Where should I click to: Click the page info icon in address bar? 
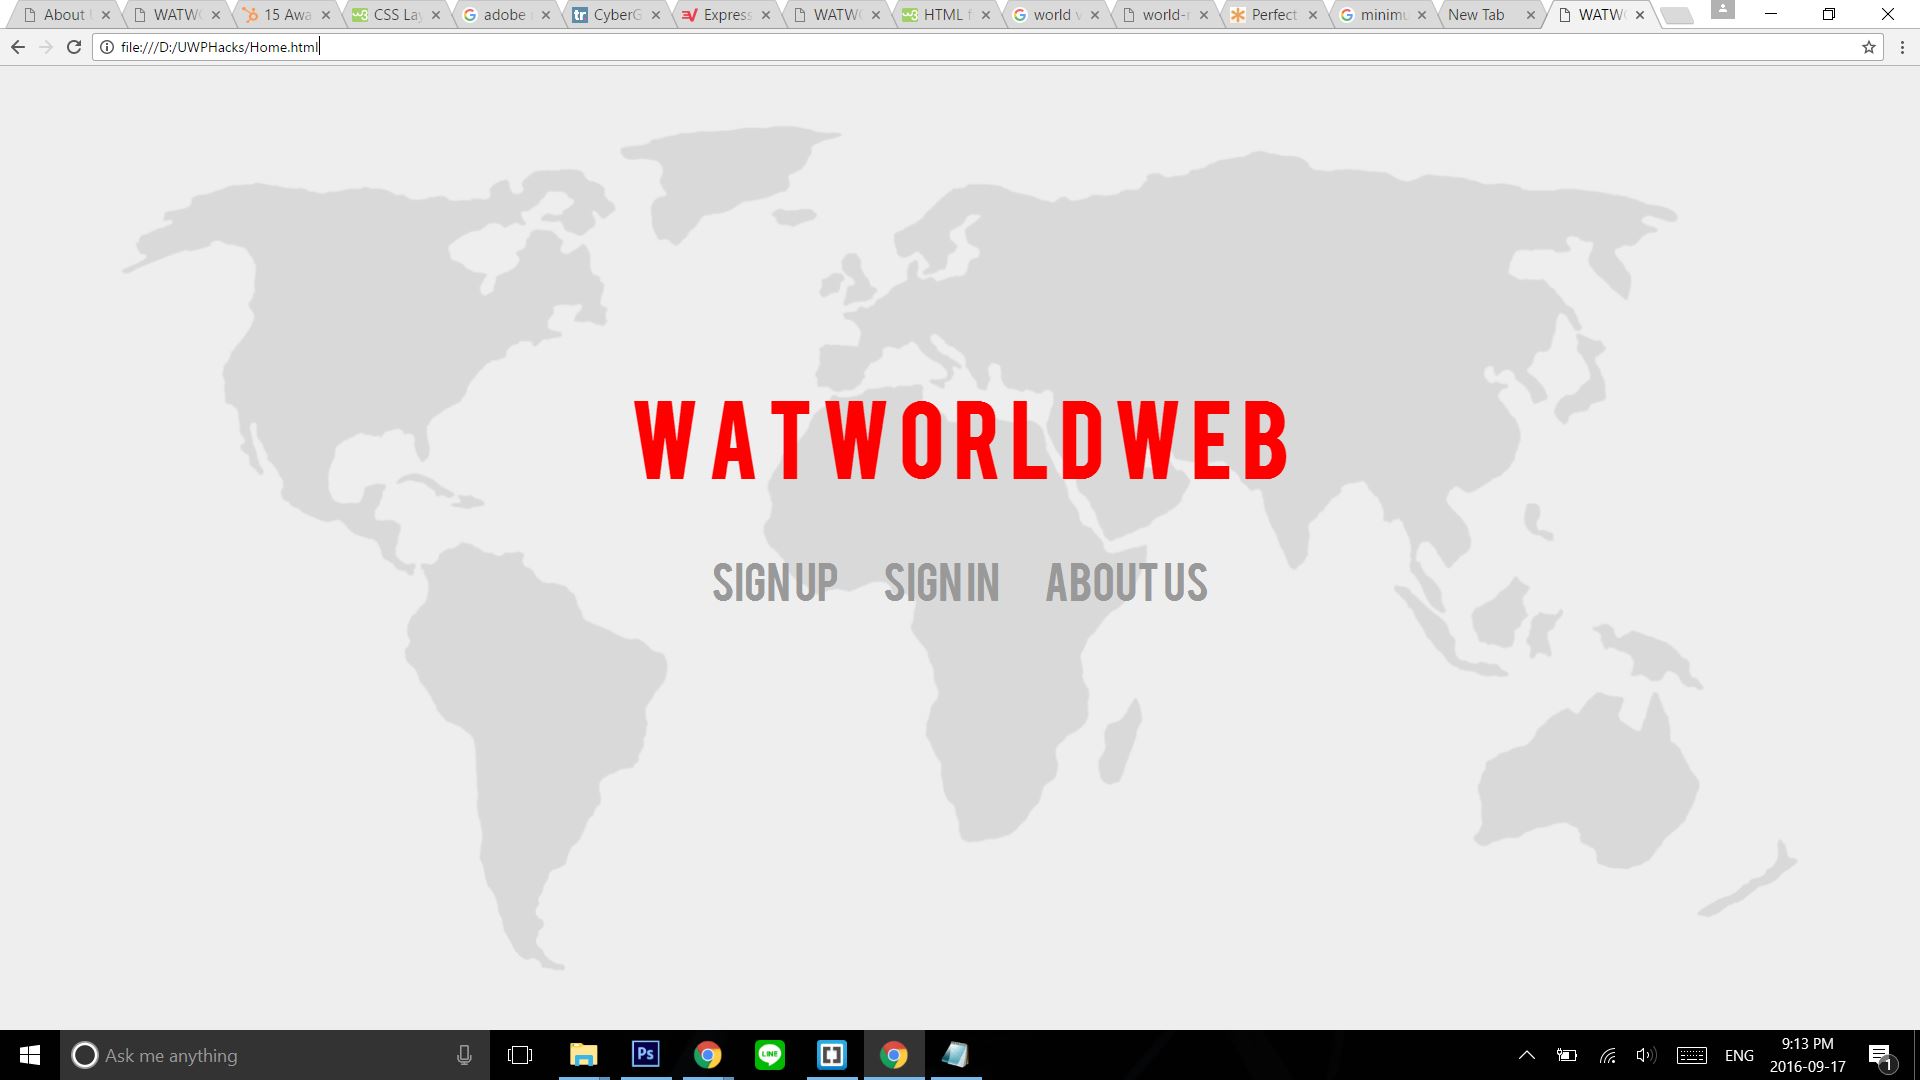tap(107, 47)
